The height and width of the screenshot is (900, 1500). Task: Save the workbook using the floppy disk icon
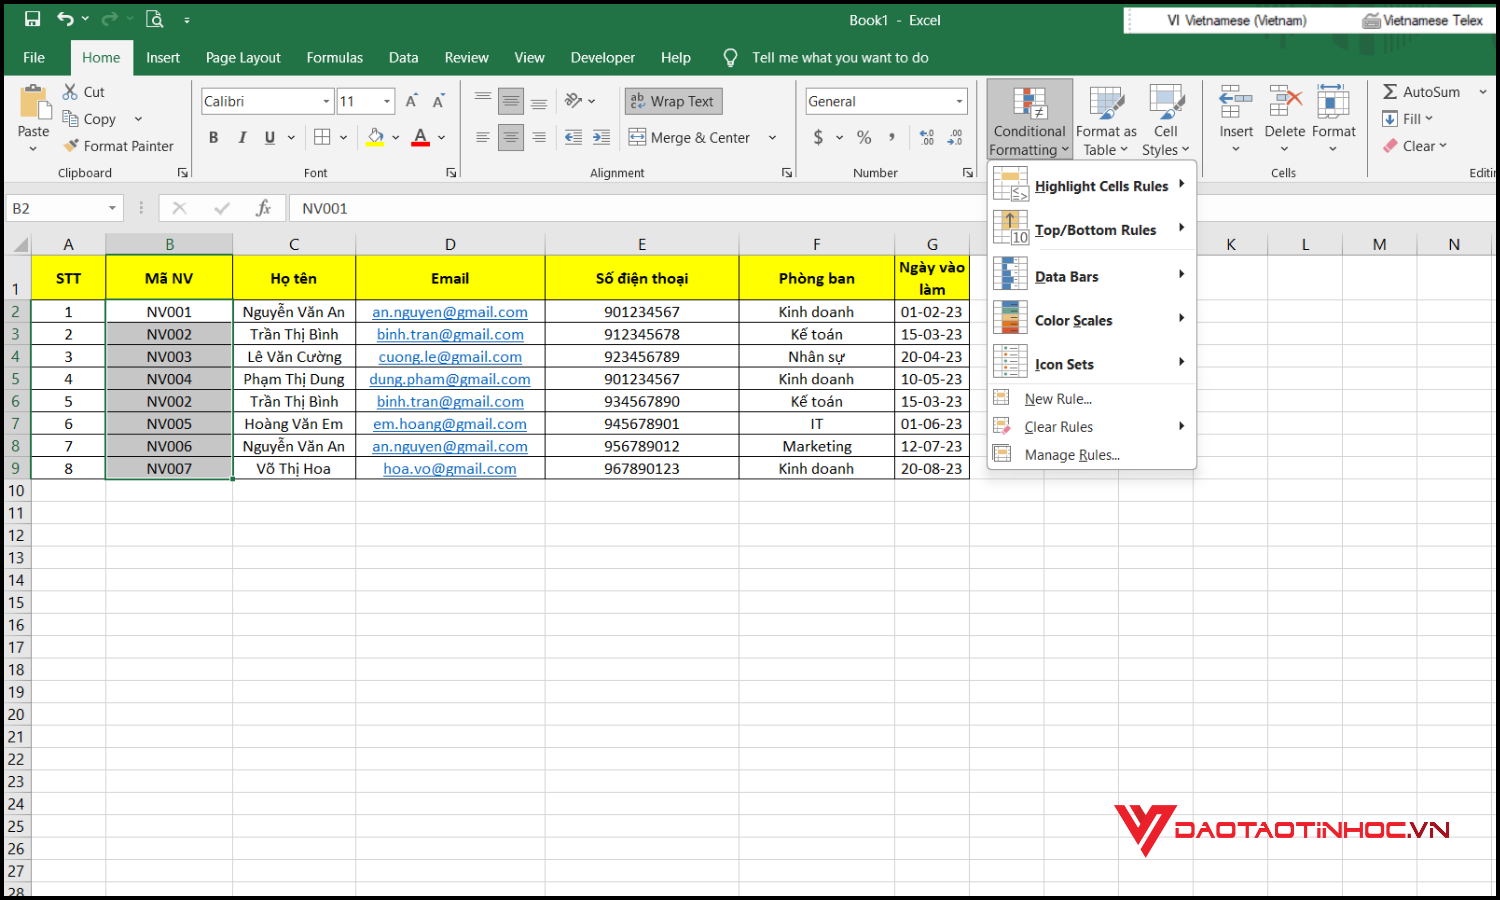coord(32,19)
